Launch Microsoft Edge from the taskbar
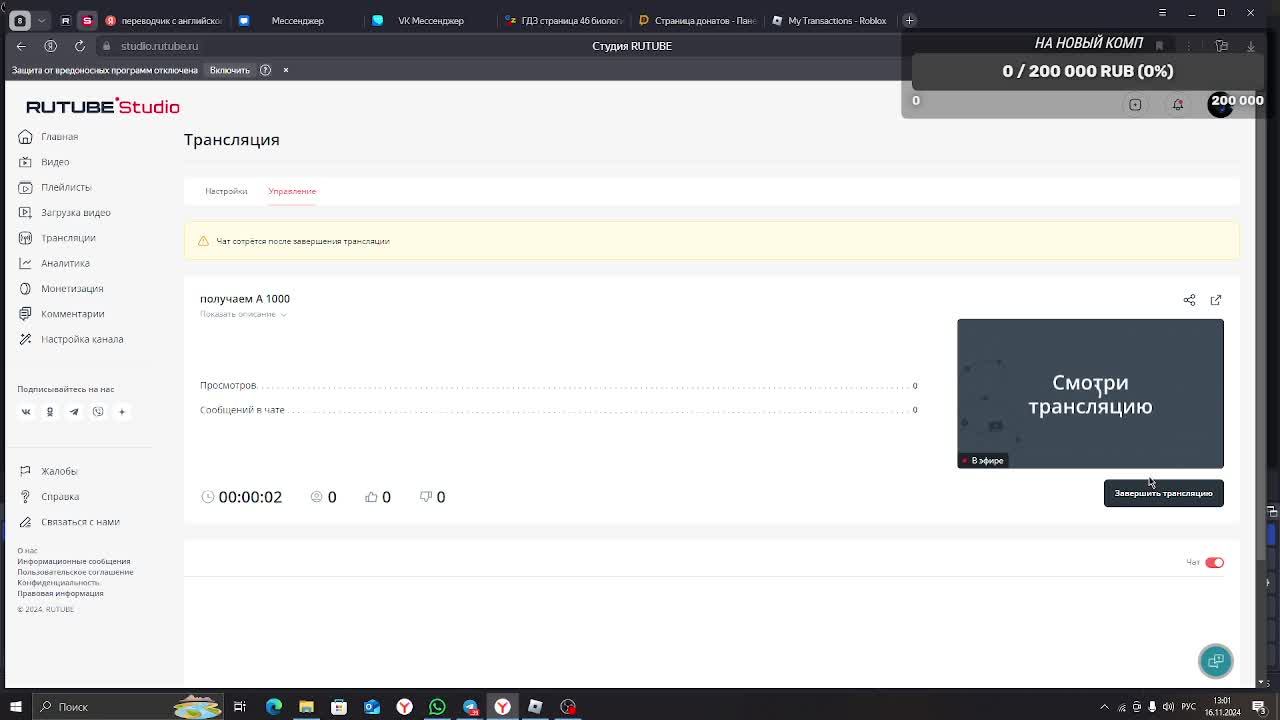 [273, 707]
